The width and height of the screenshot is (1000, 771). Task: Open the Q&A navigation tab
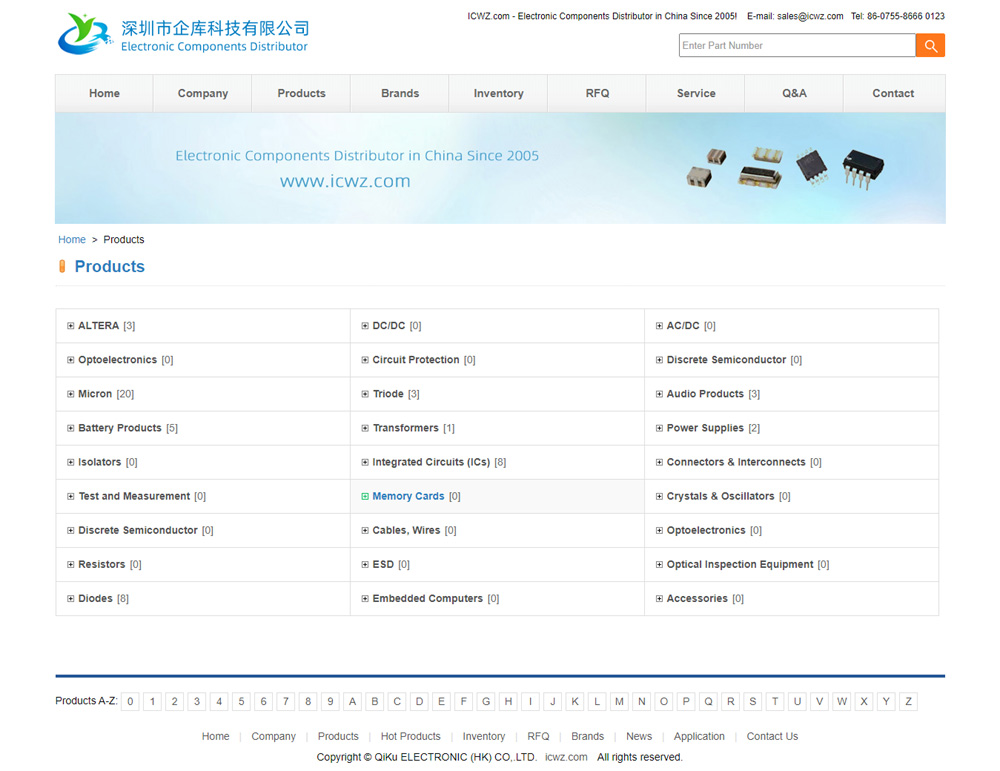[x=794, y=93]
